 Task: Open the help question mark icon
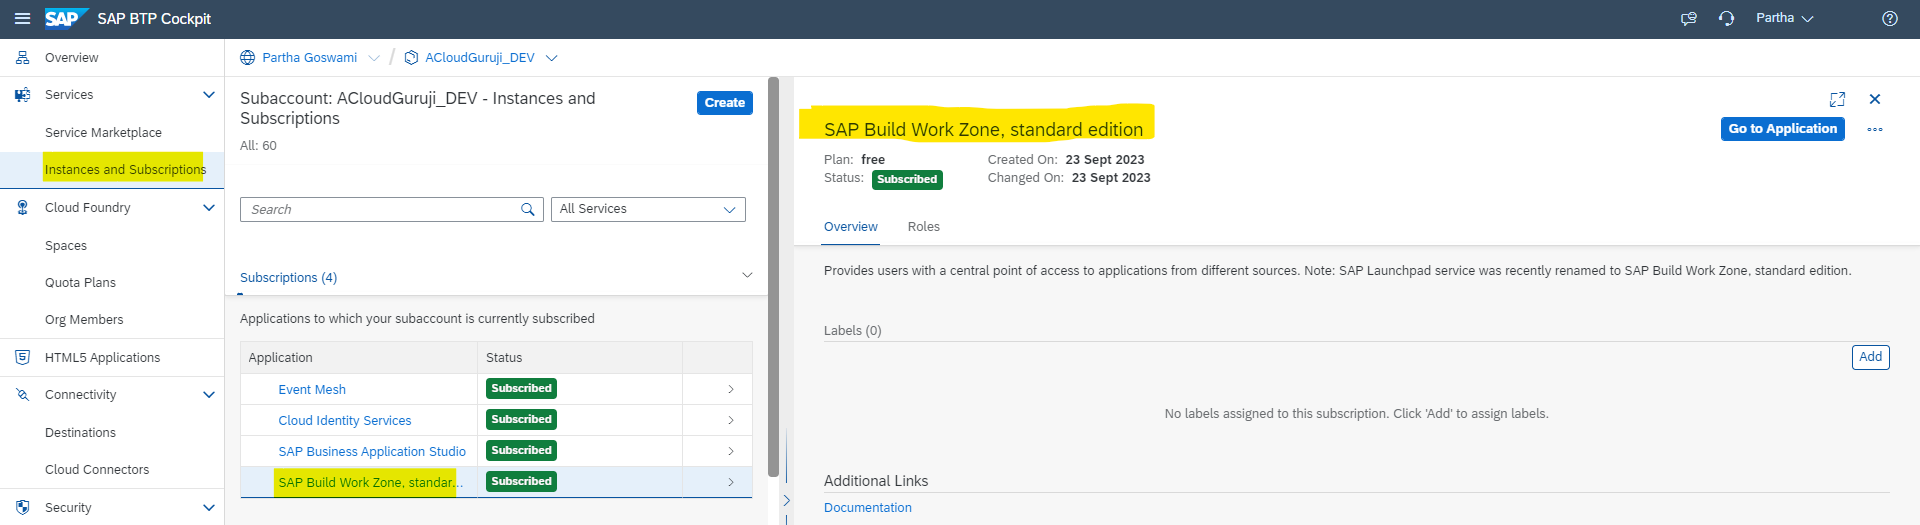pyautogui.click(x=1889, y=19)
